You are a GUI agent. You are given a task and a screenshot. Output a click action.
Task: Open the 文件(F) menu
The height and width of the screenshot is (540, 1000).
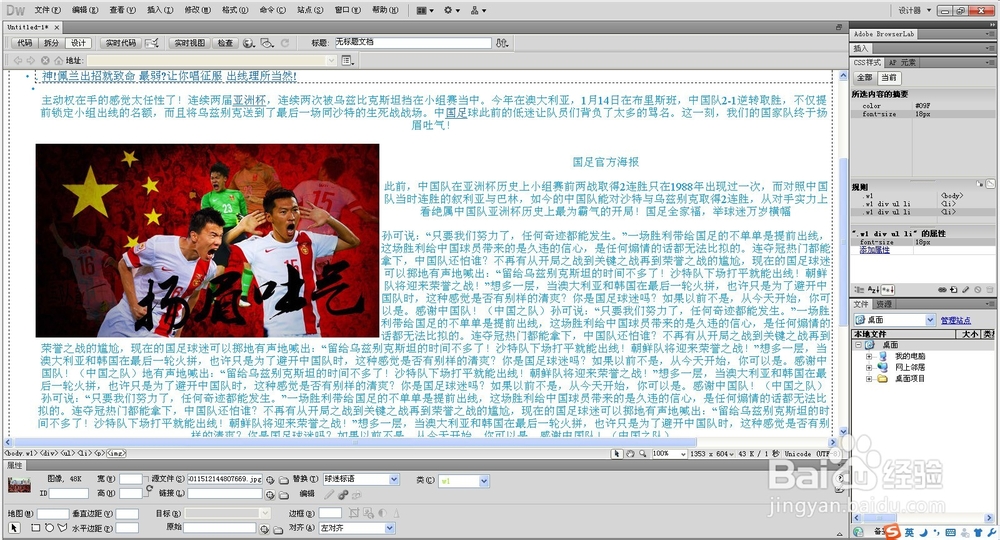coord(48,10)
